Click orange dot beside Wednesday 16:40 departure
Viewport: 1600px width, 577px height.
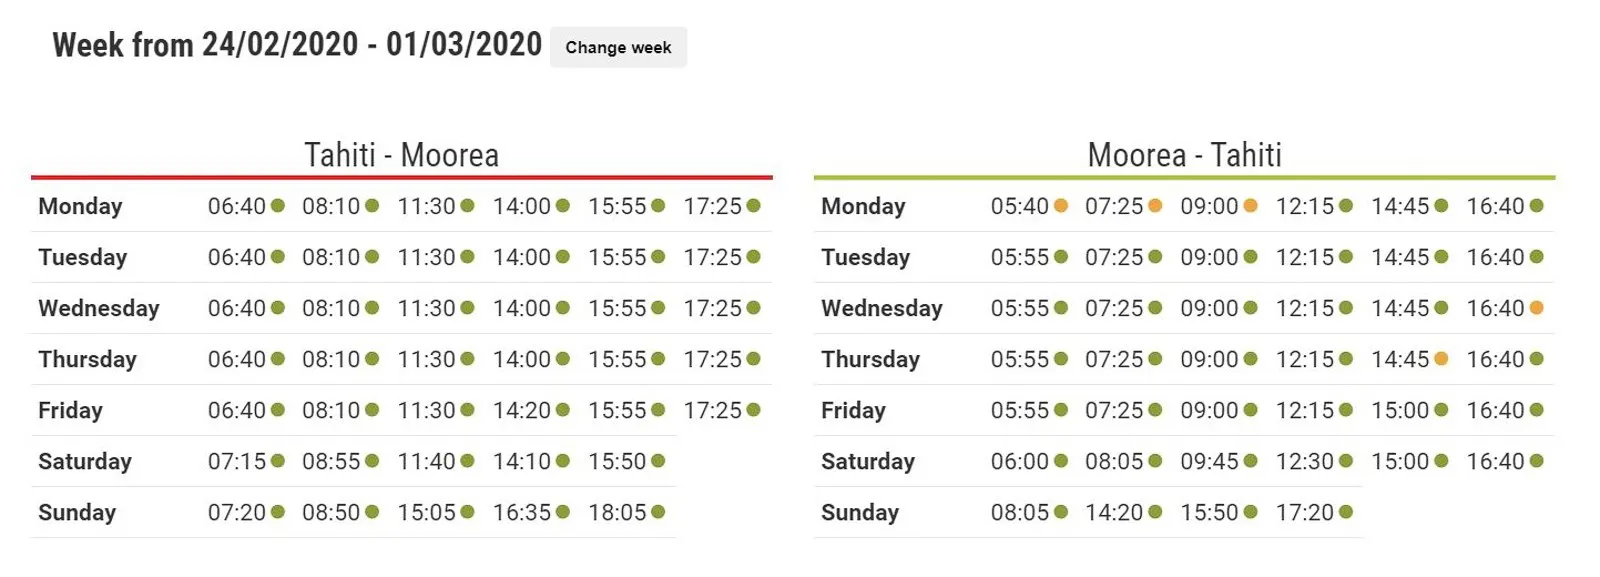pyautogui.click(x=1537, y=308)
